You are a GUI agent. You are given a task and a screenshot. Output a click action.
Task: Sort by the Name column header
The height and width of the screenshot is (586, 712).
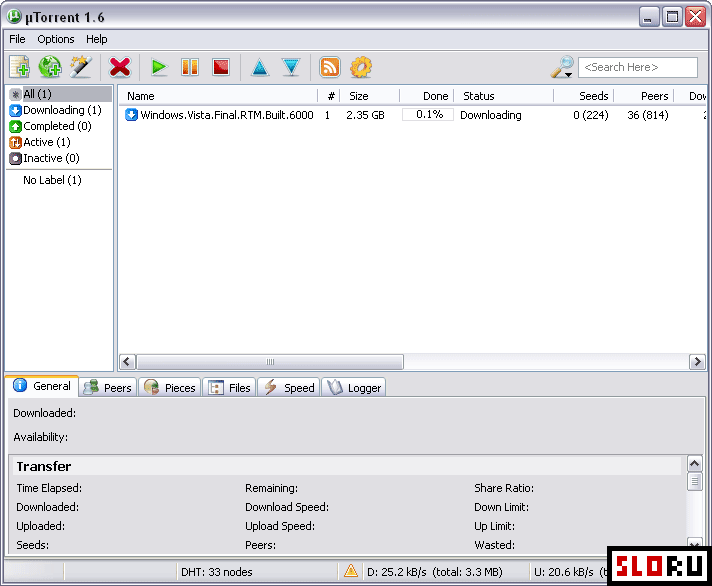coord(218,96)
